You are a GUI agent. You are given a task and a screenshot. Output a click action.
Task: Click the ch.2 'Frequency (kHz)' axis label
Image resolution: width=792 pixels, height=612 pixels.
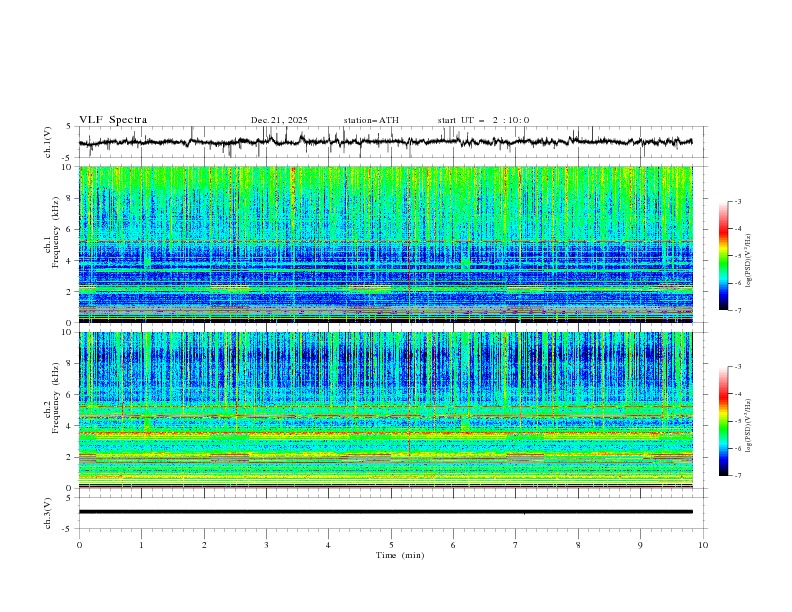(55, 398)
